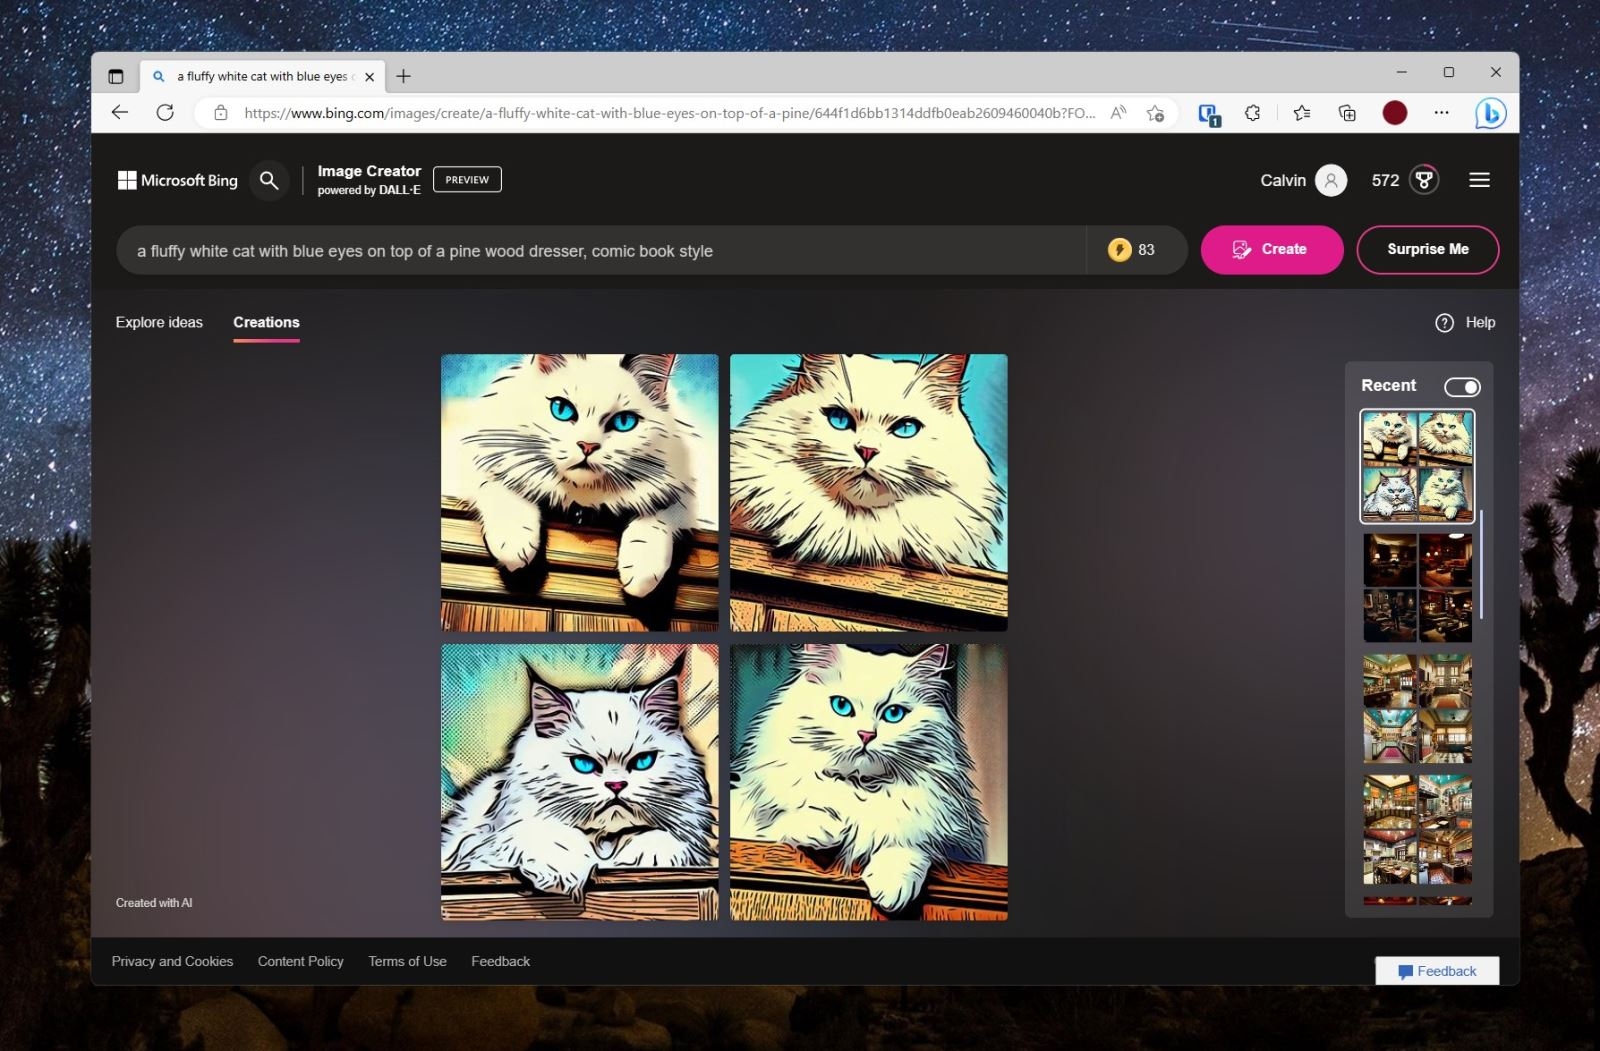Toggle the Recent creations switch

point(1463,387)
